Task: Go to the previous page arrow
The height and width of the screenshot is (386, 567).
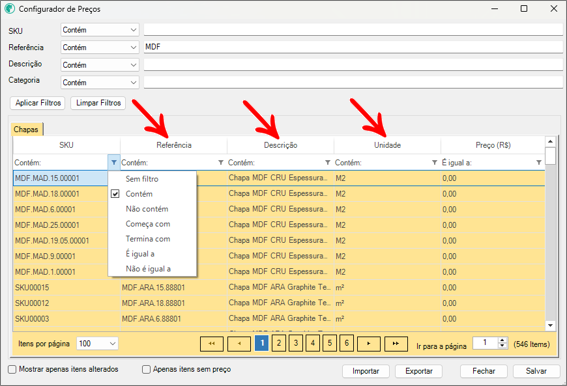Action: [x=239, y=343]
